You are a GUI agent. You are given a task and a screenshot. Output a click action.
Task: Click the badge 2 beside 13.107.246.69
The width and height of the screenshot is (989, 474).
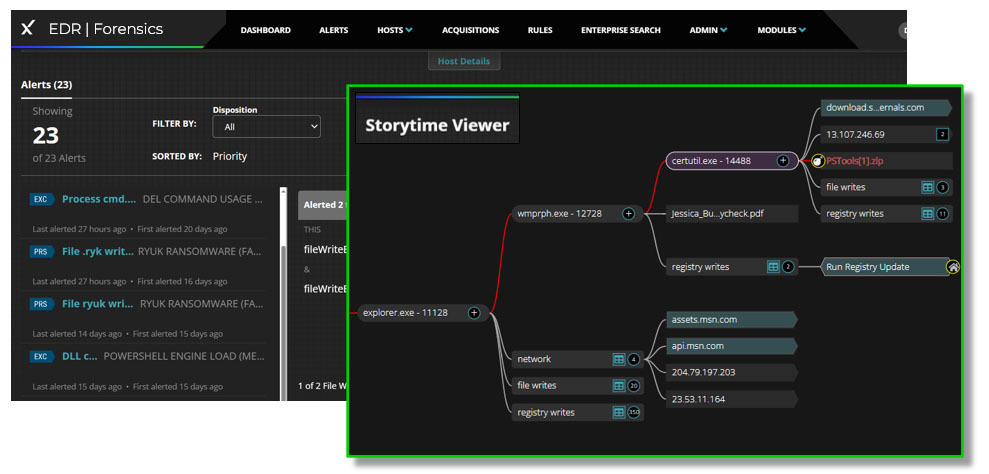(942, 134)
